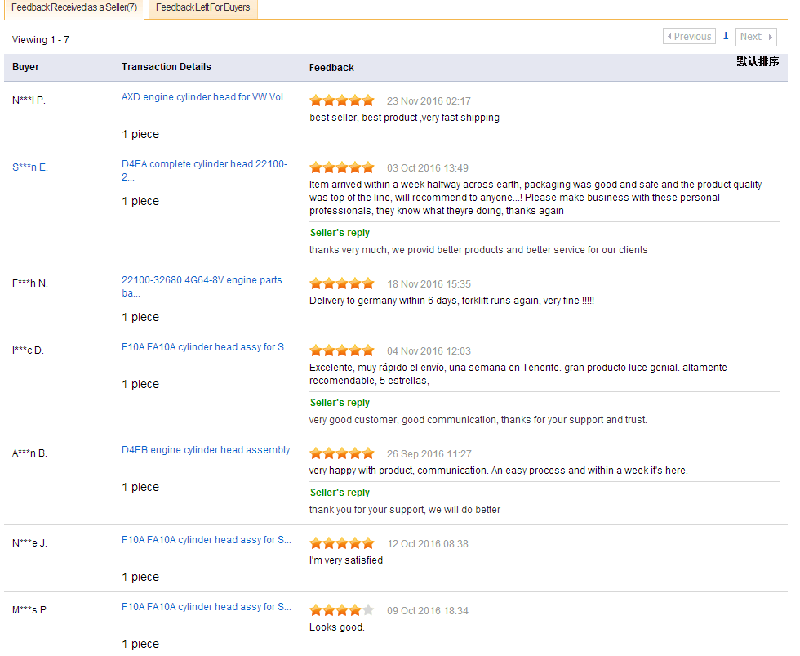Viewport: 800px width, 656px height.
Task: Open the D4FA complete cylinder head listing
Action: [200, 167]
